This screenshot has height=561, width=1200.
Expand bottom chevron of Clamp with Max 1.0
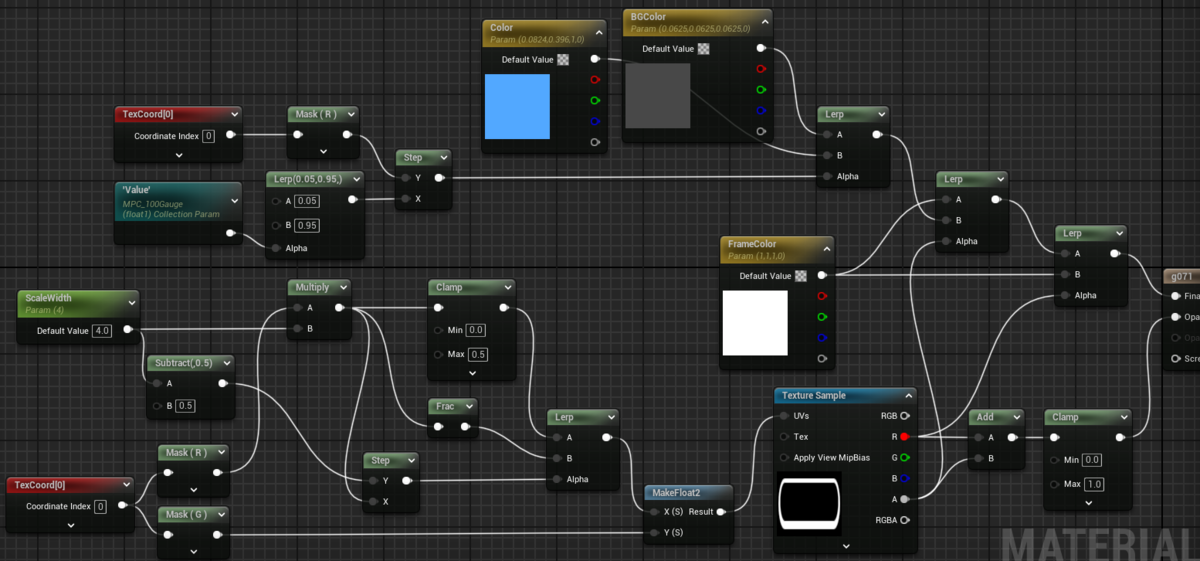pos(1088,505)
